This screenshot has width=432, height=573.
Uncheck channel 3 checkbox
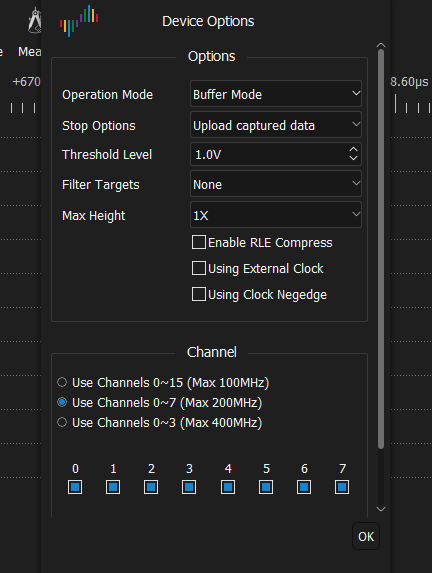(189, 487)
